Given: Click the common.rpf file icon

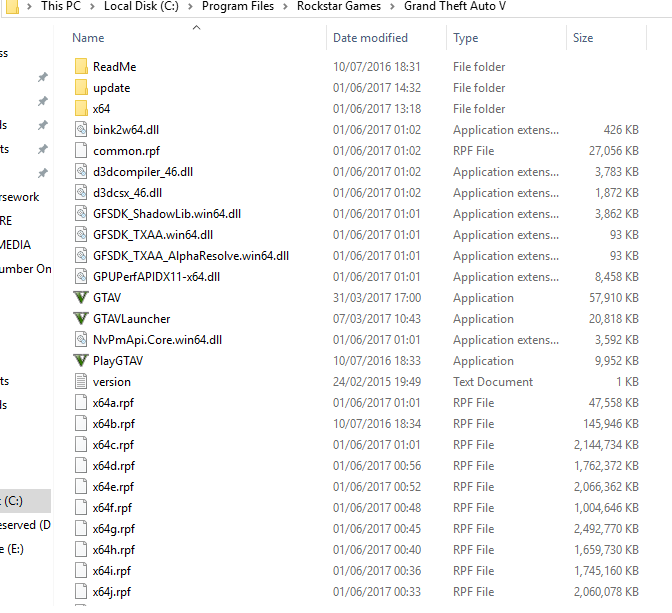Looking at the screenshot, I should (81, 150).
